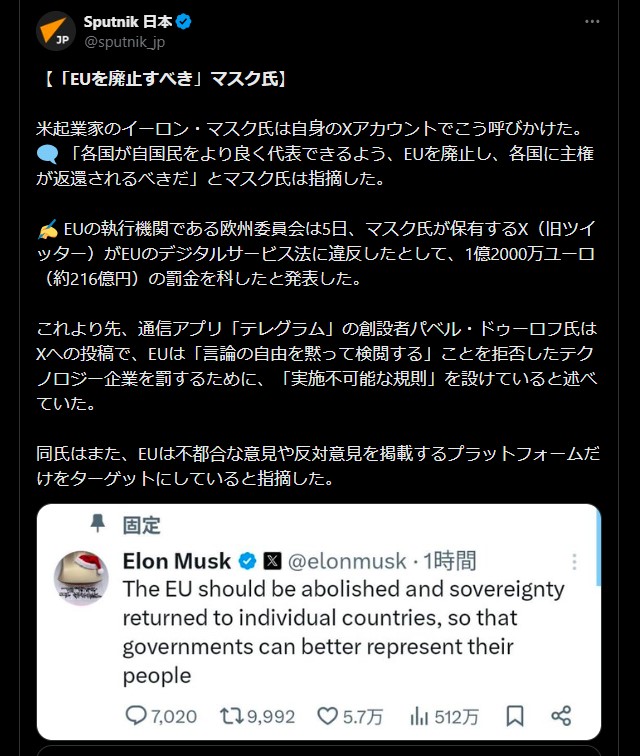Click the pin icon beside 固定
Screen dimensions: 640x756
click(97, 523)
